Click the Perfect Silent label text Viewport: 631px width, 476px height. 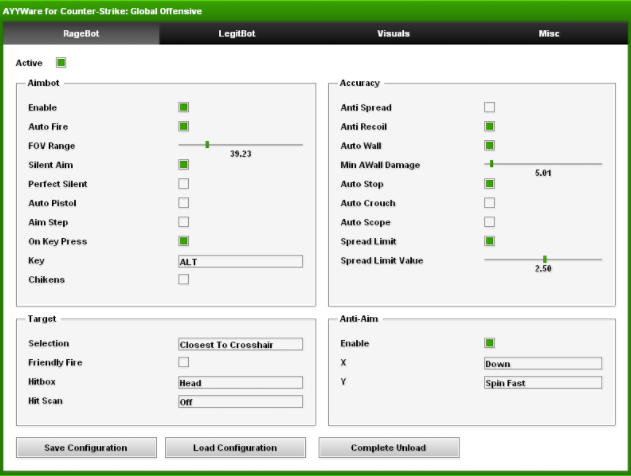click(58, 184)
